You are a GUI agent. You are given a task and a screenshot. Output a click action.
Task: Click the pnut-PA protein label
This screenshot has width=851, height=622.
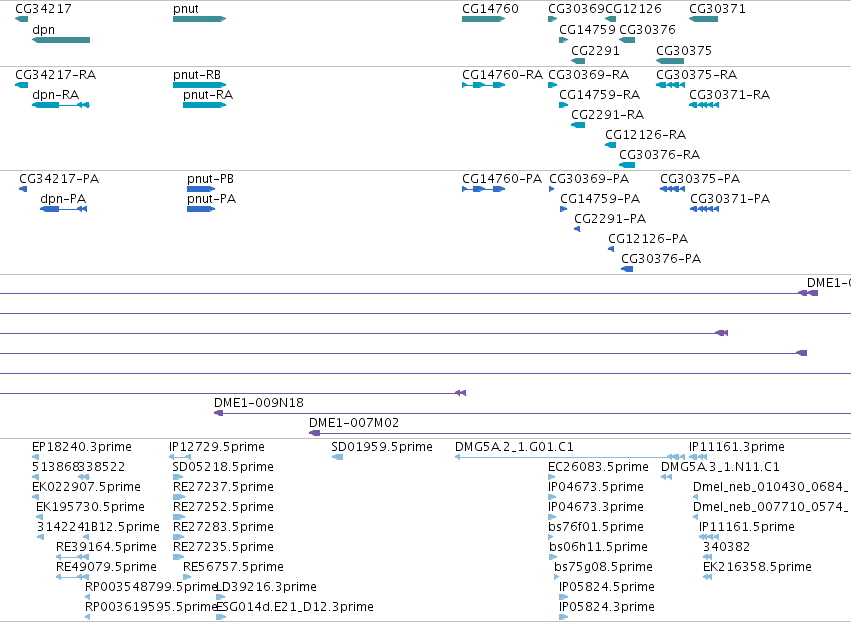tap(212, 199)
